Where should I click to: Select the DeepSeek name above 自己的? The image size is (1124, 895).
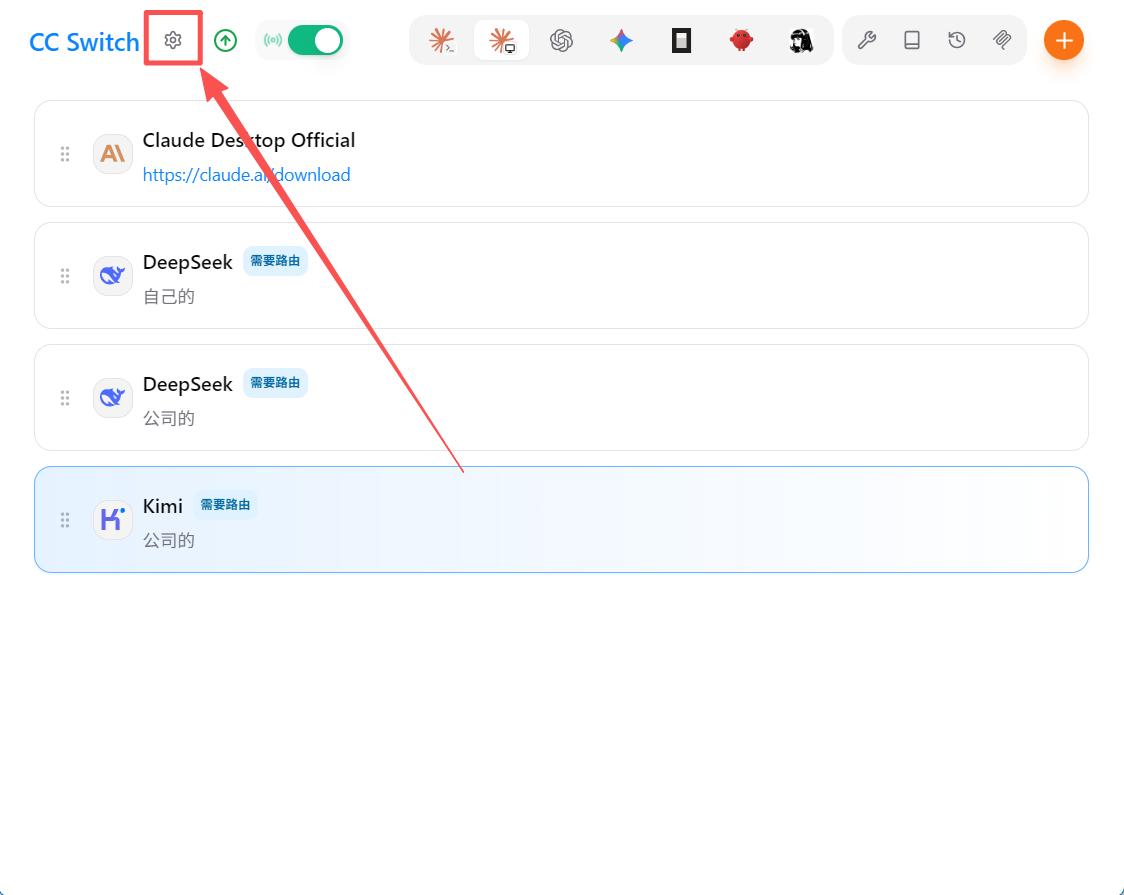click(x=187, y=262)
